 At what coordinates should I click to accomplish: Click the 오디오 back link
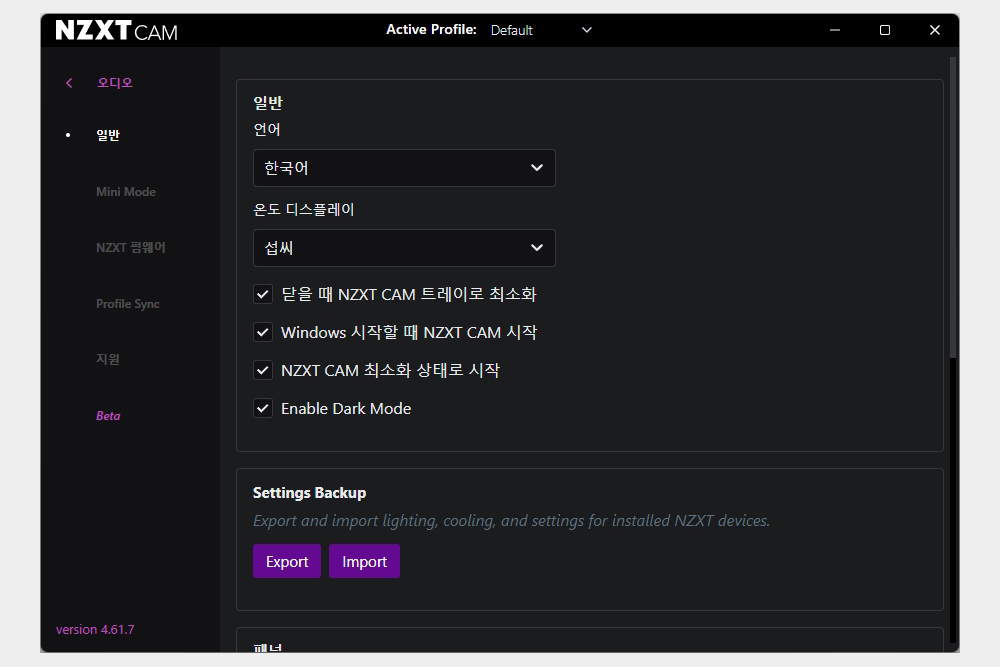coord(115,83)
